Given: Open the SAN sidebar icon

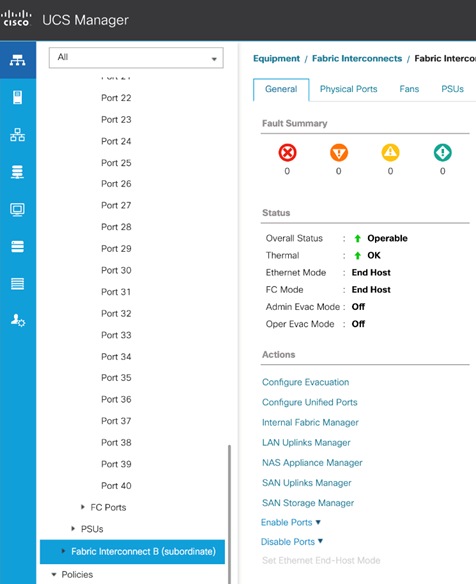Looking at the screenshot, I should point(18,172).
